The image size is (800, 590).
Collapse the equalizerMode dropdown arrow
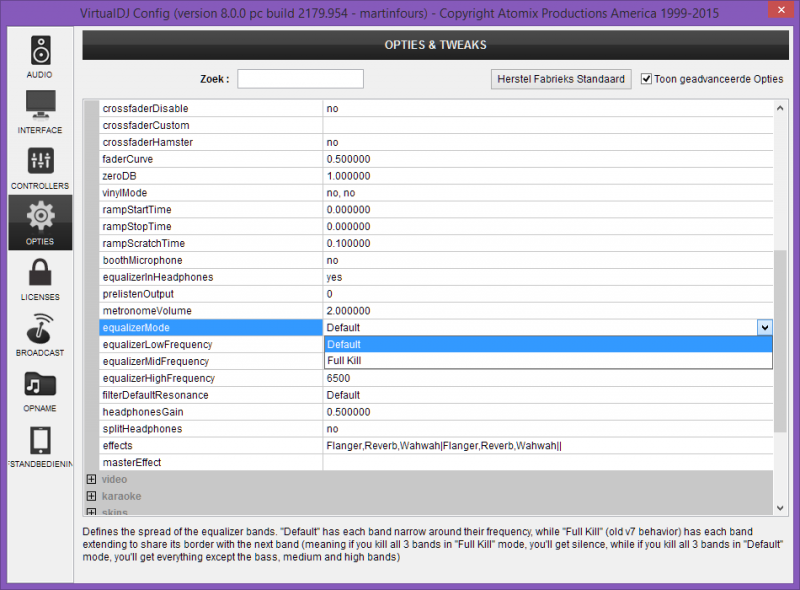[x=764, y=328]
